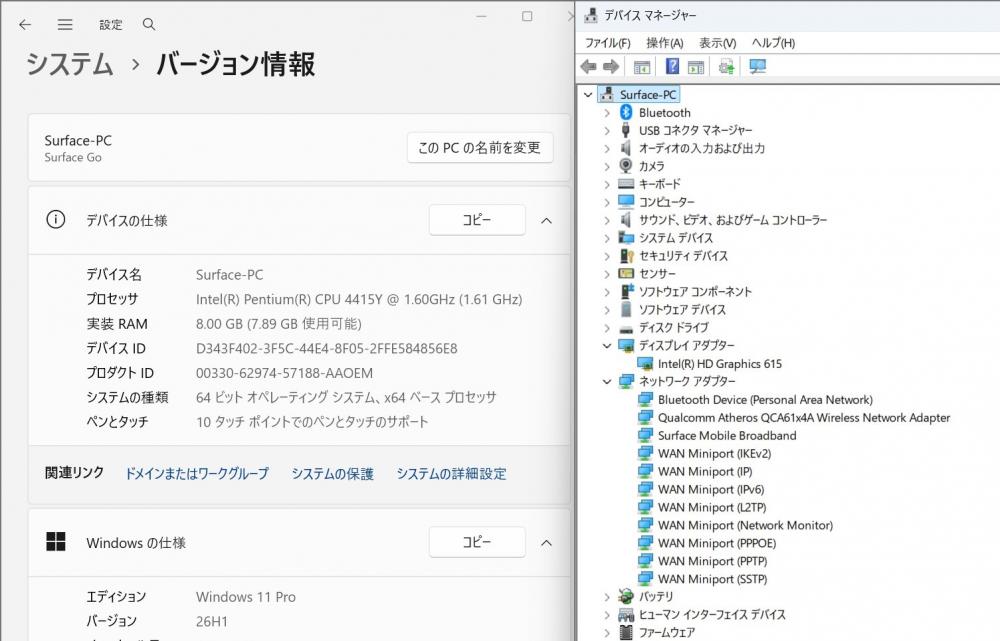Click the device specifications info icon
Viewport: 1000px width, 641px height.
(55, 220)
